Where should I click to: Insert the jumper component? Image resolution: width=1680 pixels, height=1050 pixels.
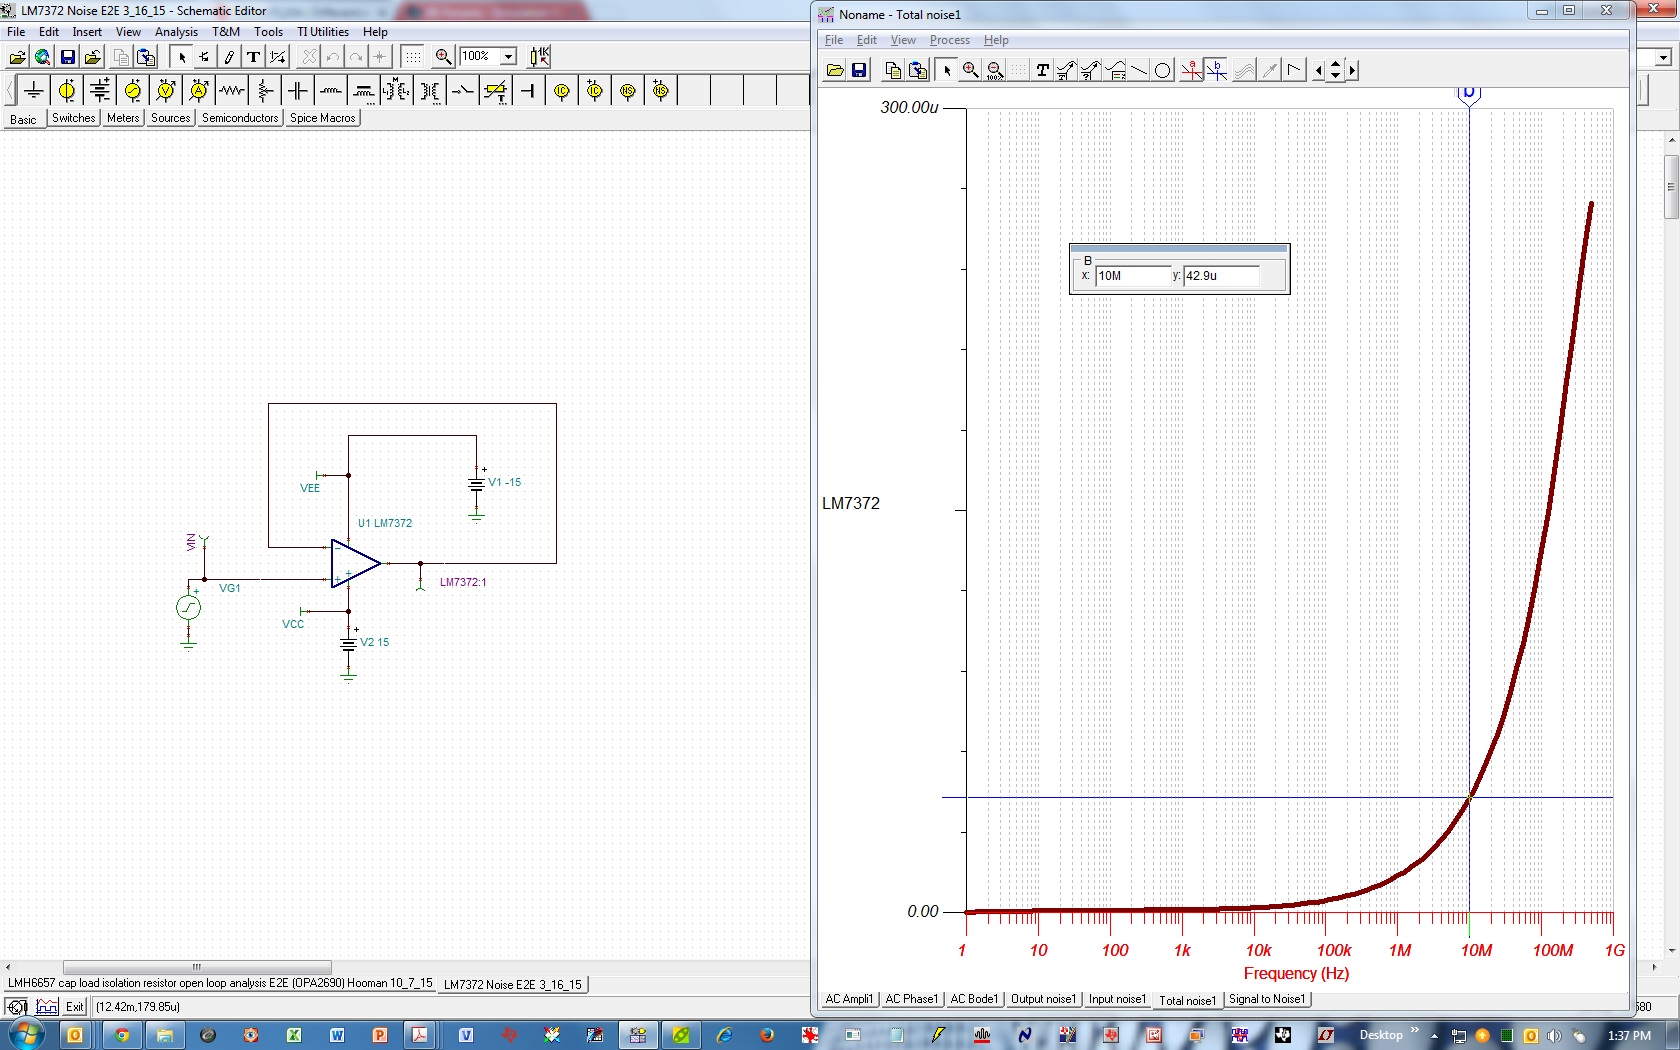529,91
